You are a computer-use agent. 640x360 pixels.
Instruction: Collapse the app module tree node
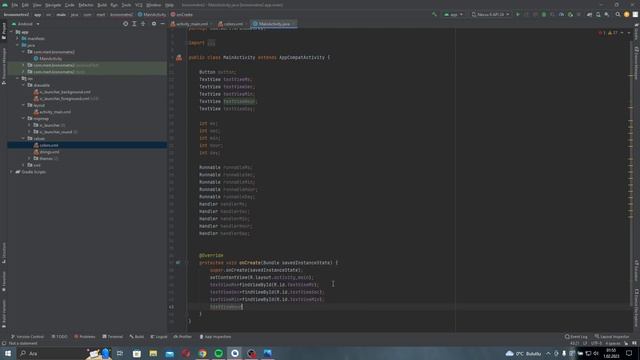coord(11,32)
